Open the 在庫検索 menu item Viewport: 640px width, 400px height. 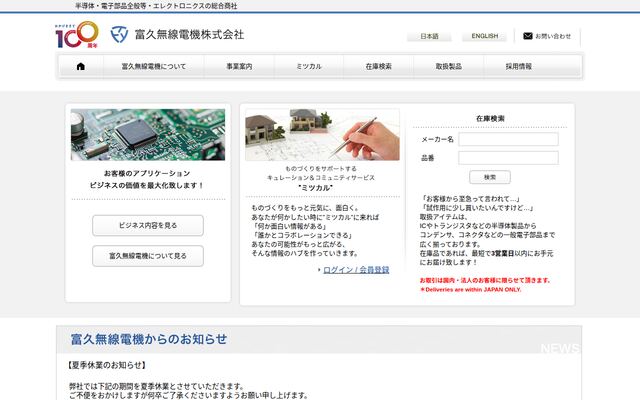(x=379, y=66)
